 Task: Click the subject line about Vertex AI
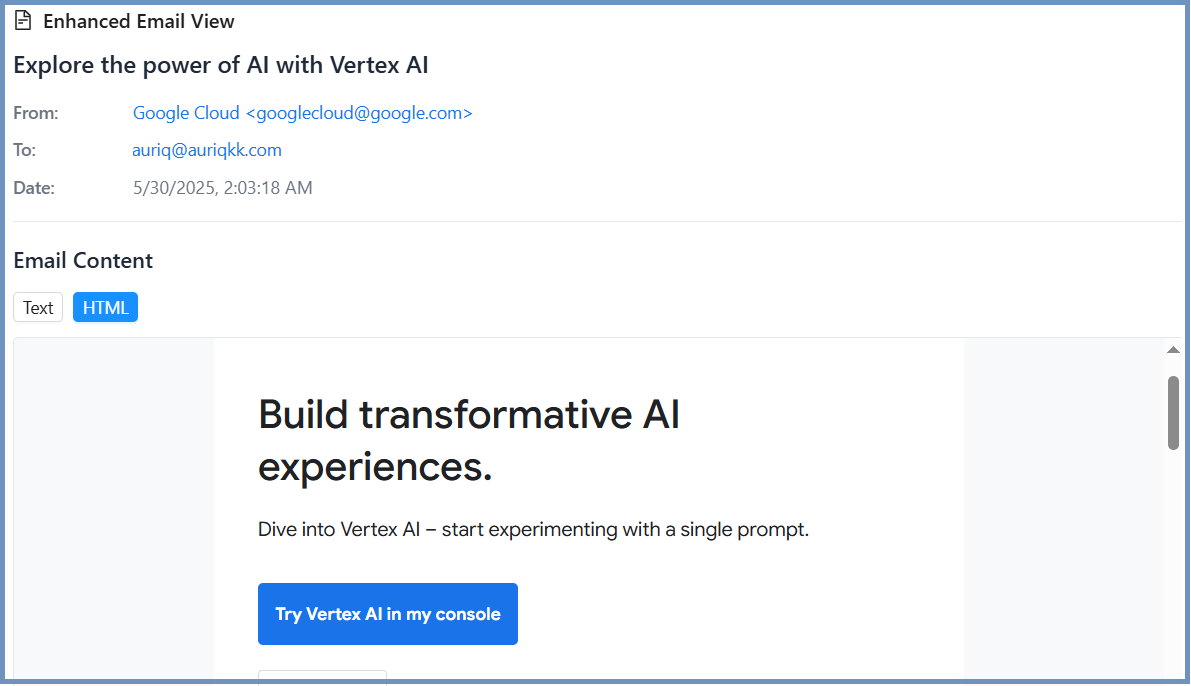point(221,65)
